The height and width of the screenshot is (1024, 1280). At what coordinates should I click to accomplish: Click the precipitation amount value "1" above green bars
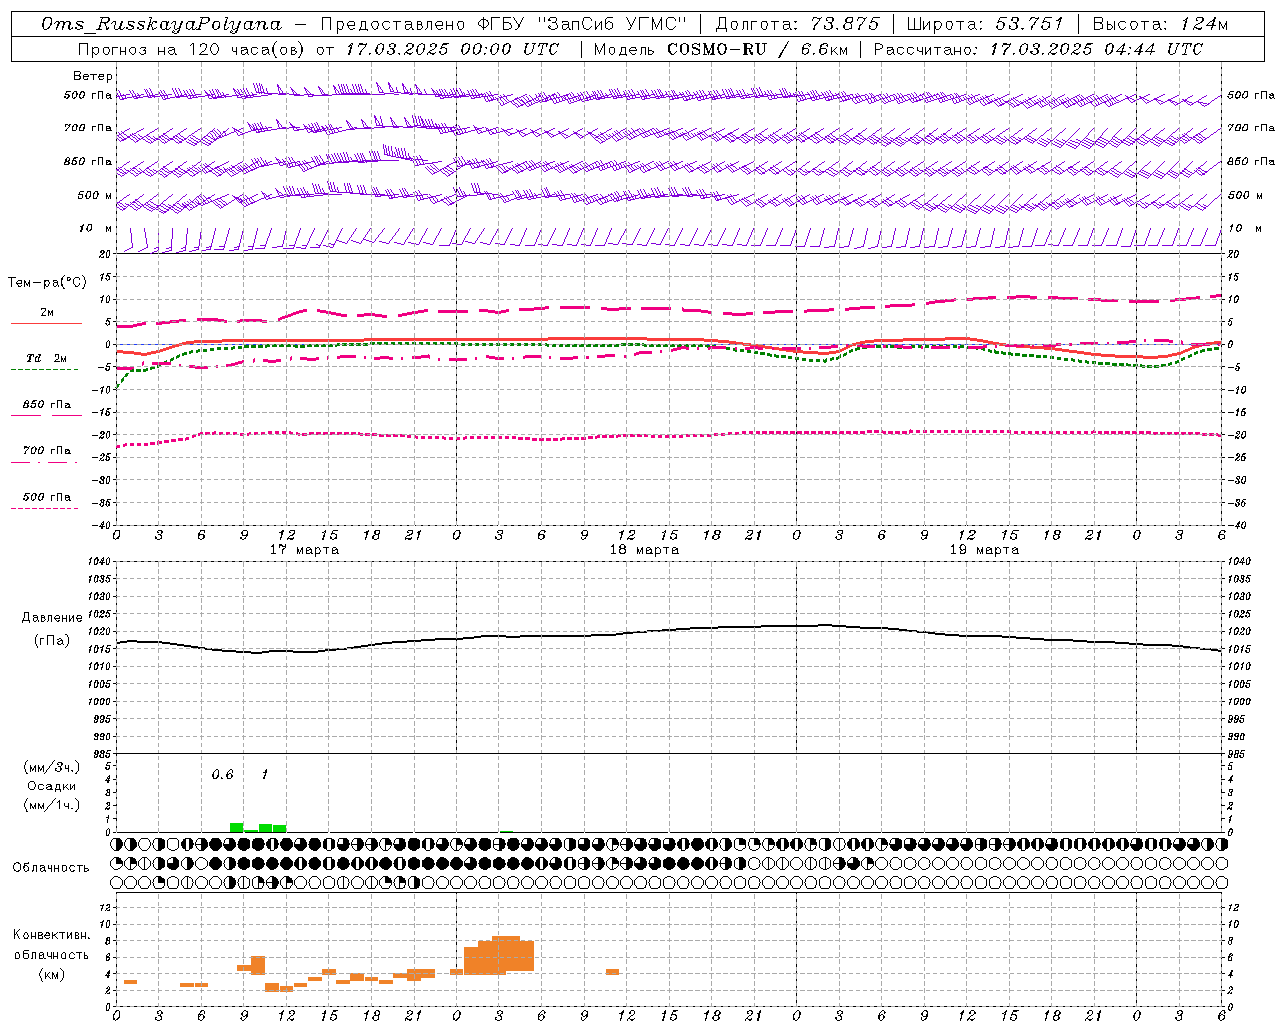click(265, 774)
